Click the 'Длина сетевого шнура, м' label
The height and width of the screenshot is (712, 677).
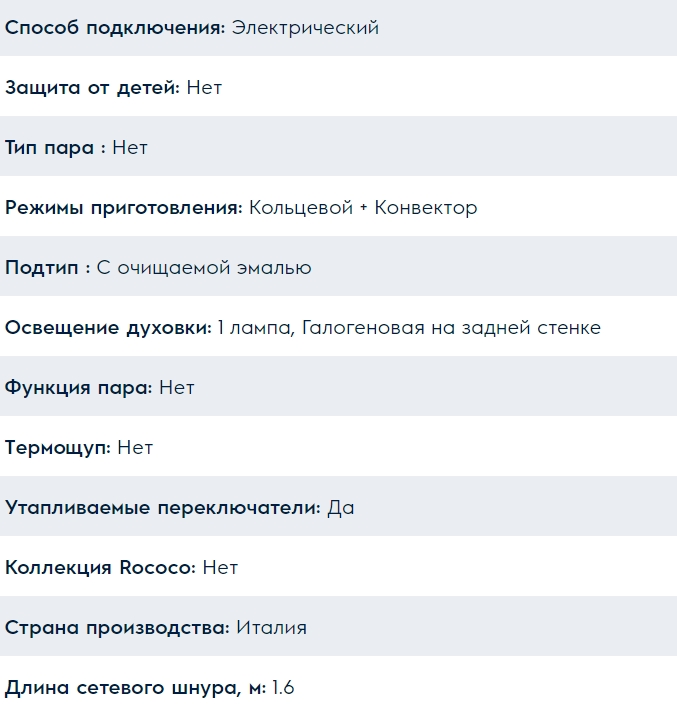pyautogui.click(x=135, y=688)
